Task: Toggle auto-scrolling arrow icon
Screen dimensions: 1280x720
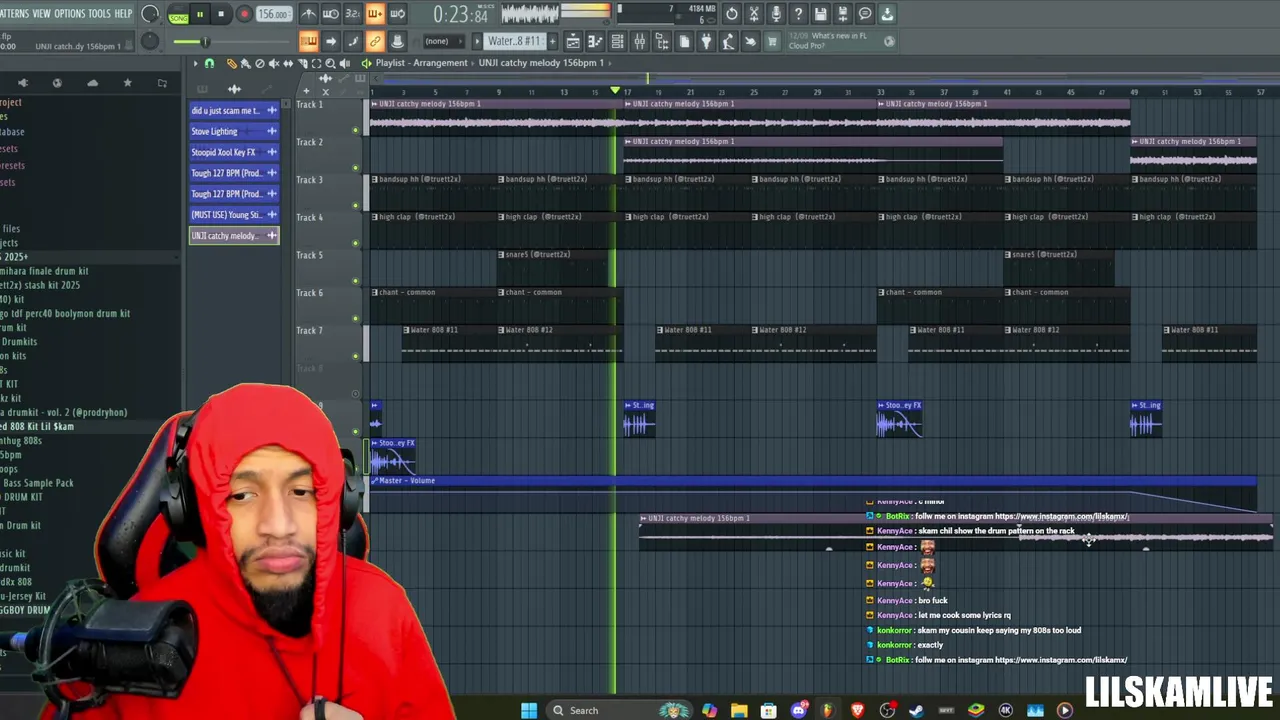Action: (331, 41)
